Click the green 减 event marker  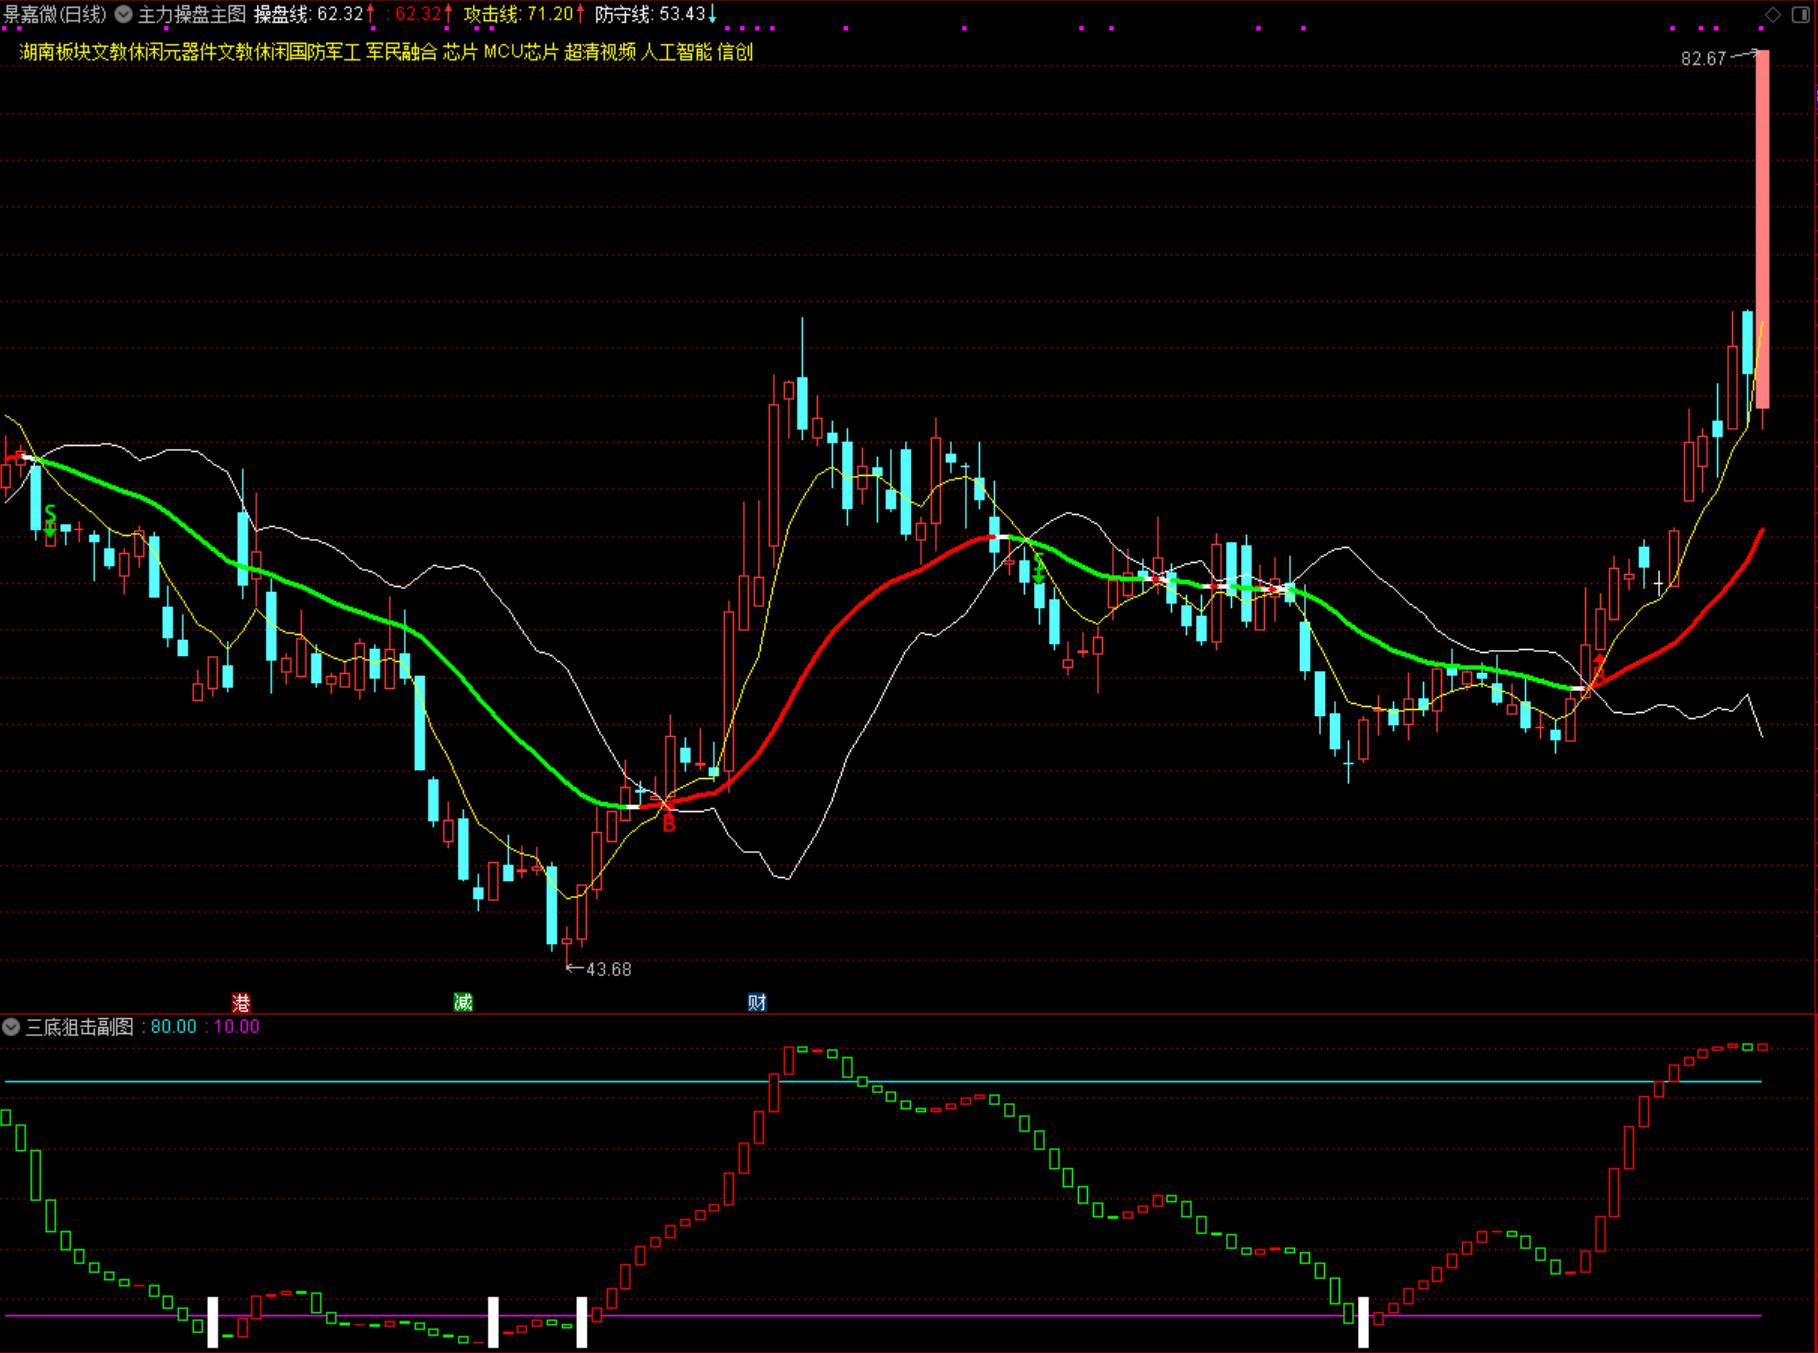[x=463, y=1002]
